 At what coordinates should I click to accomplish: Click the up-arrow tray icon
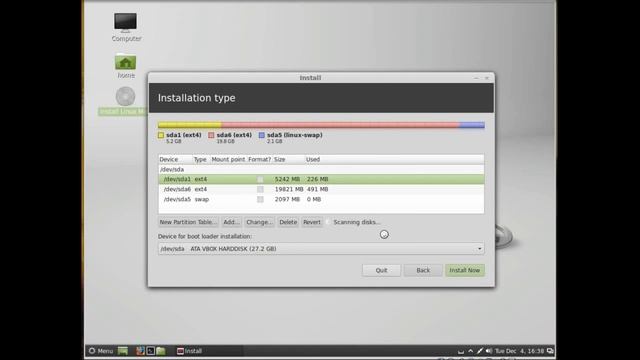[470, 351]
